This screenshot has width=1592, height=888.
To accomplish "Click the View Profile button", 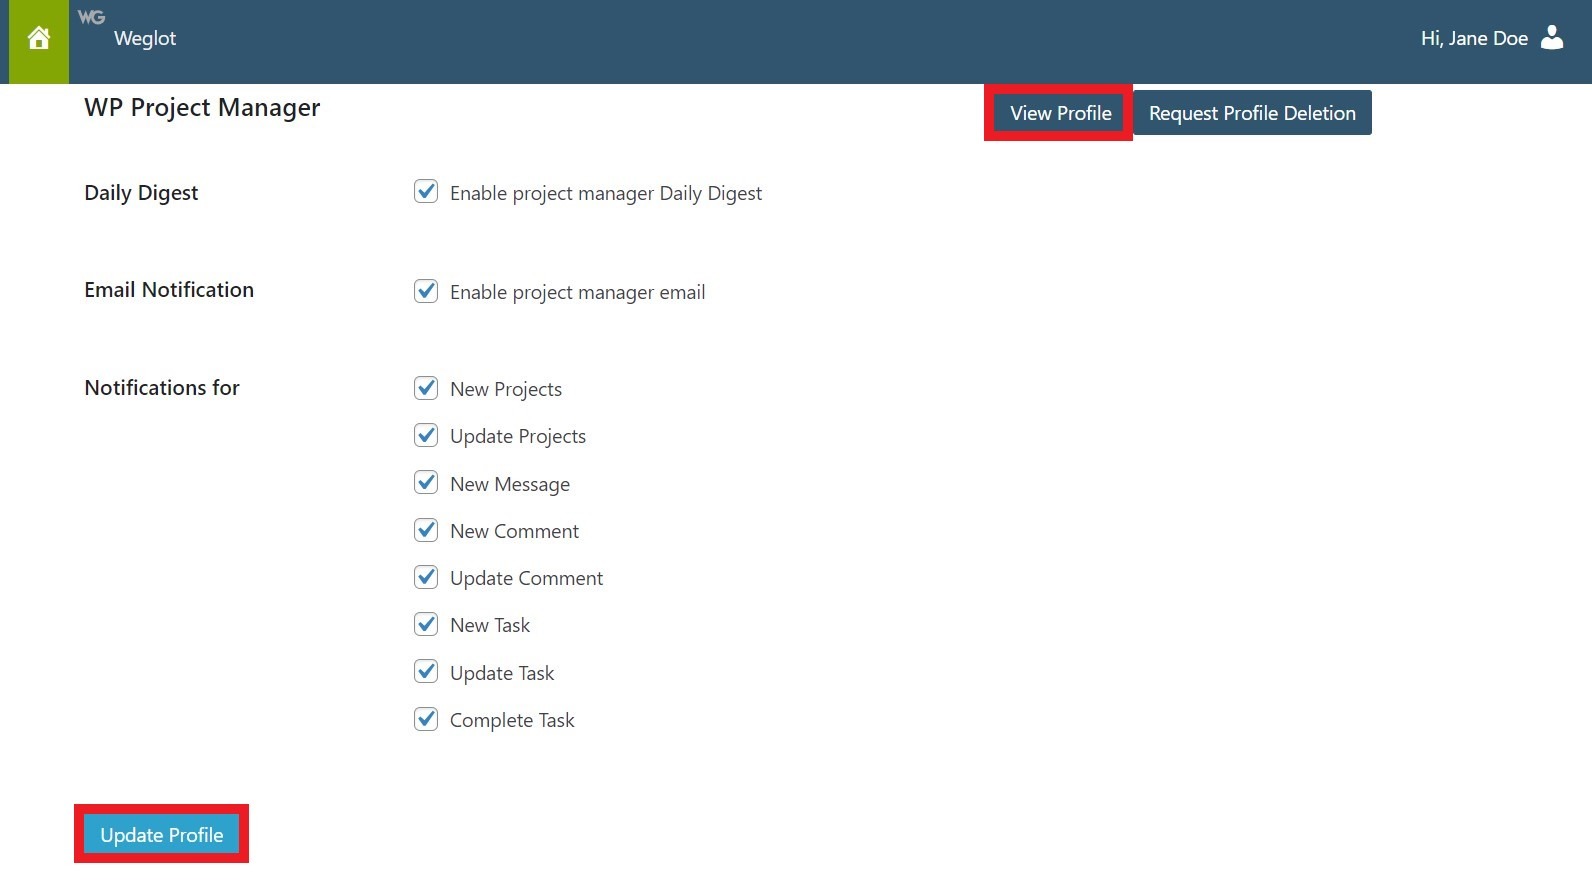I will (1060, 113).
